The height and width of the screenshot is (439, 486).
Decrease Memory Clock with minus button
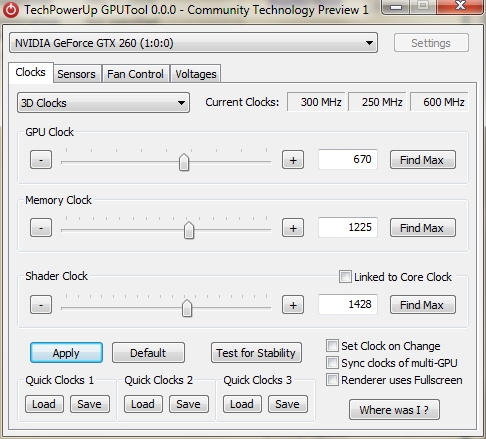[x=41, y=228]
